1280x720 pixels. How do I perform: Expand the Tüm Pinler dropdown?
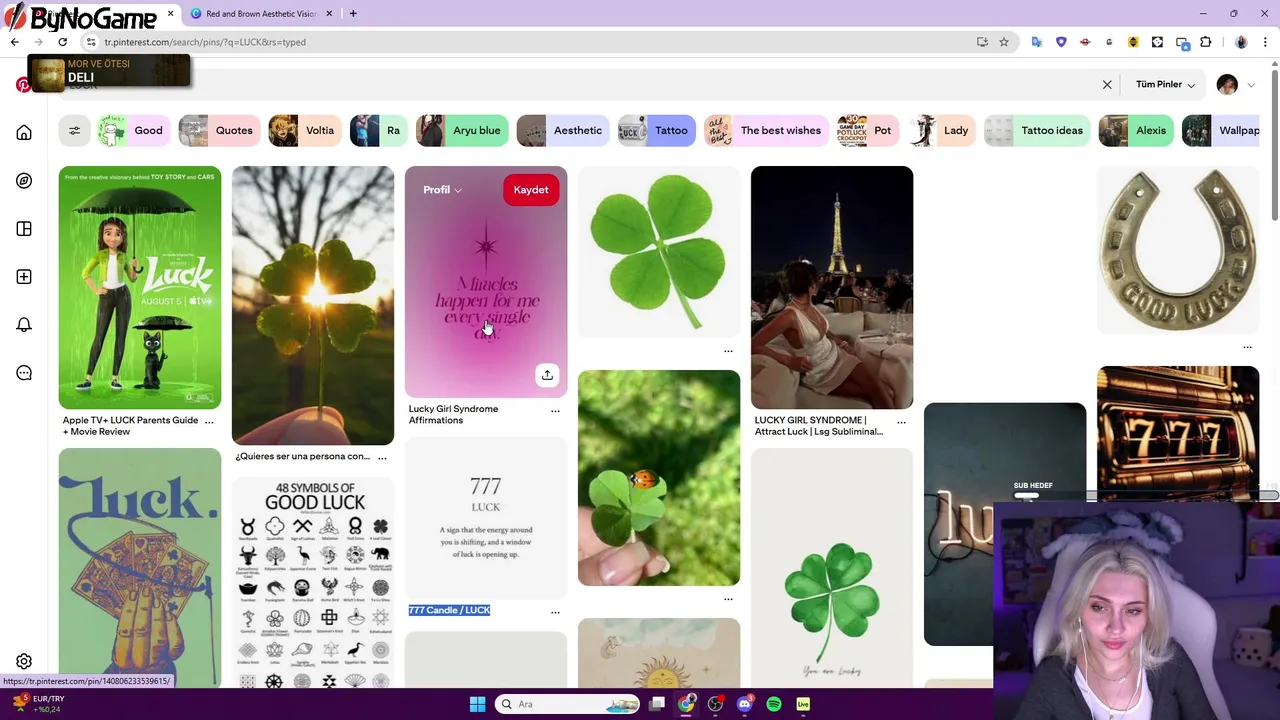(x=1165, y=85)
